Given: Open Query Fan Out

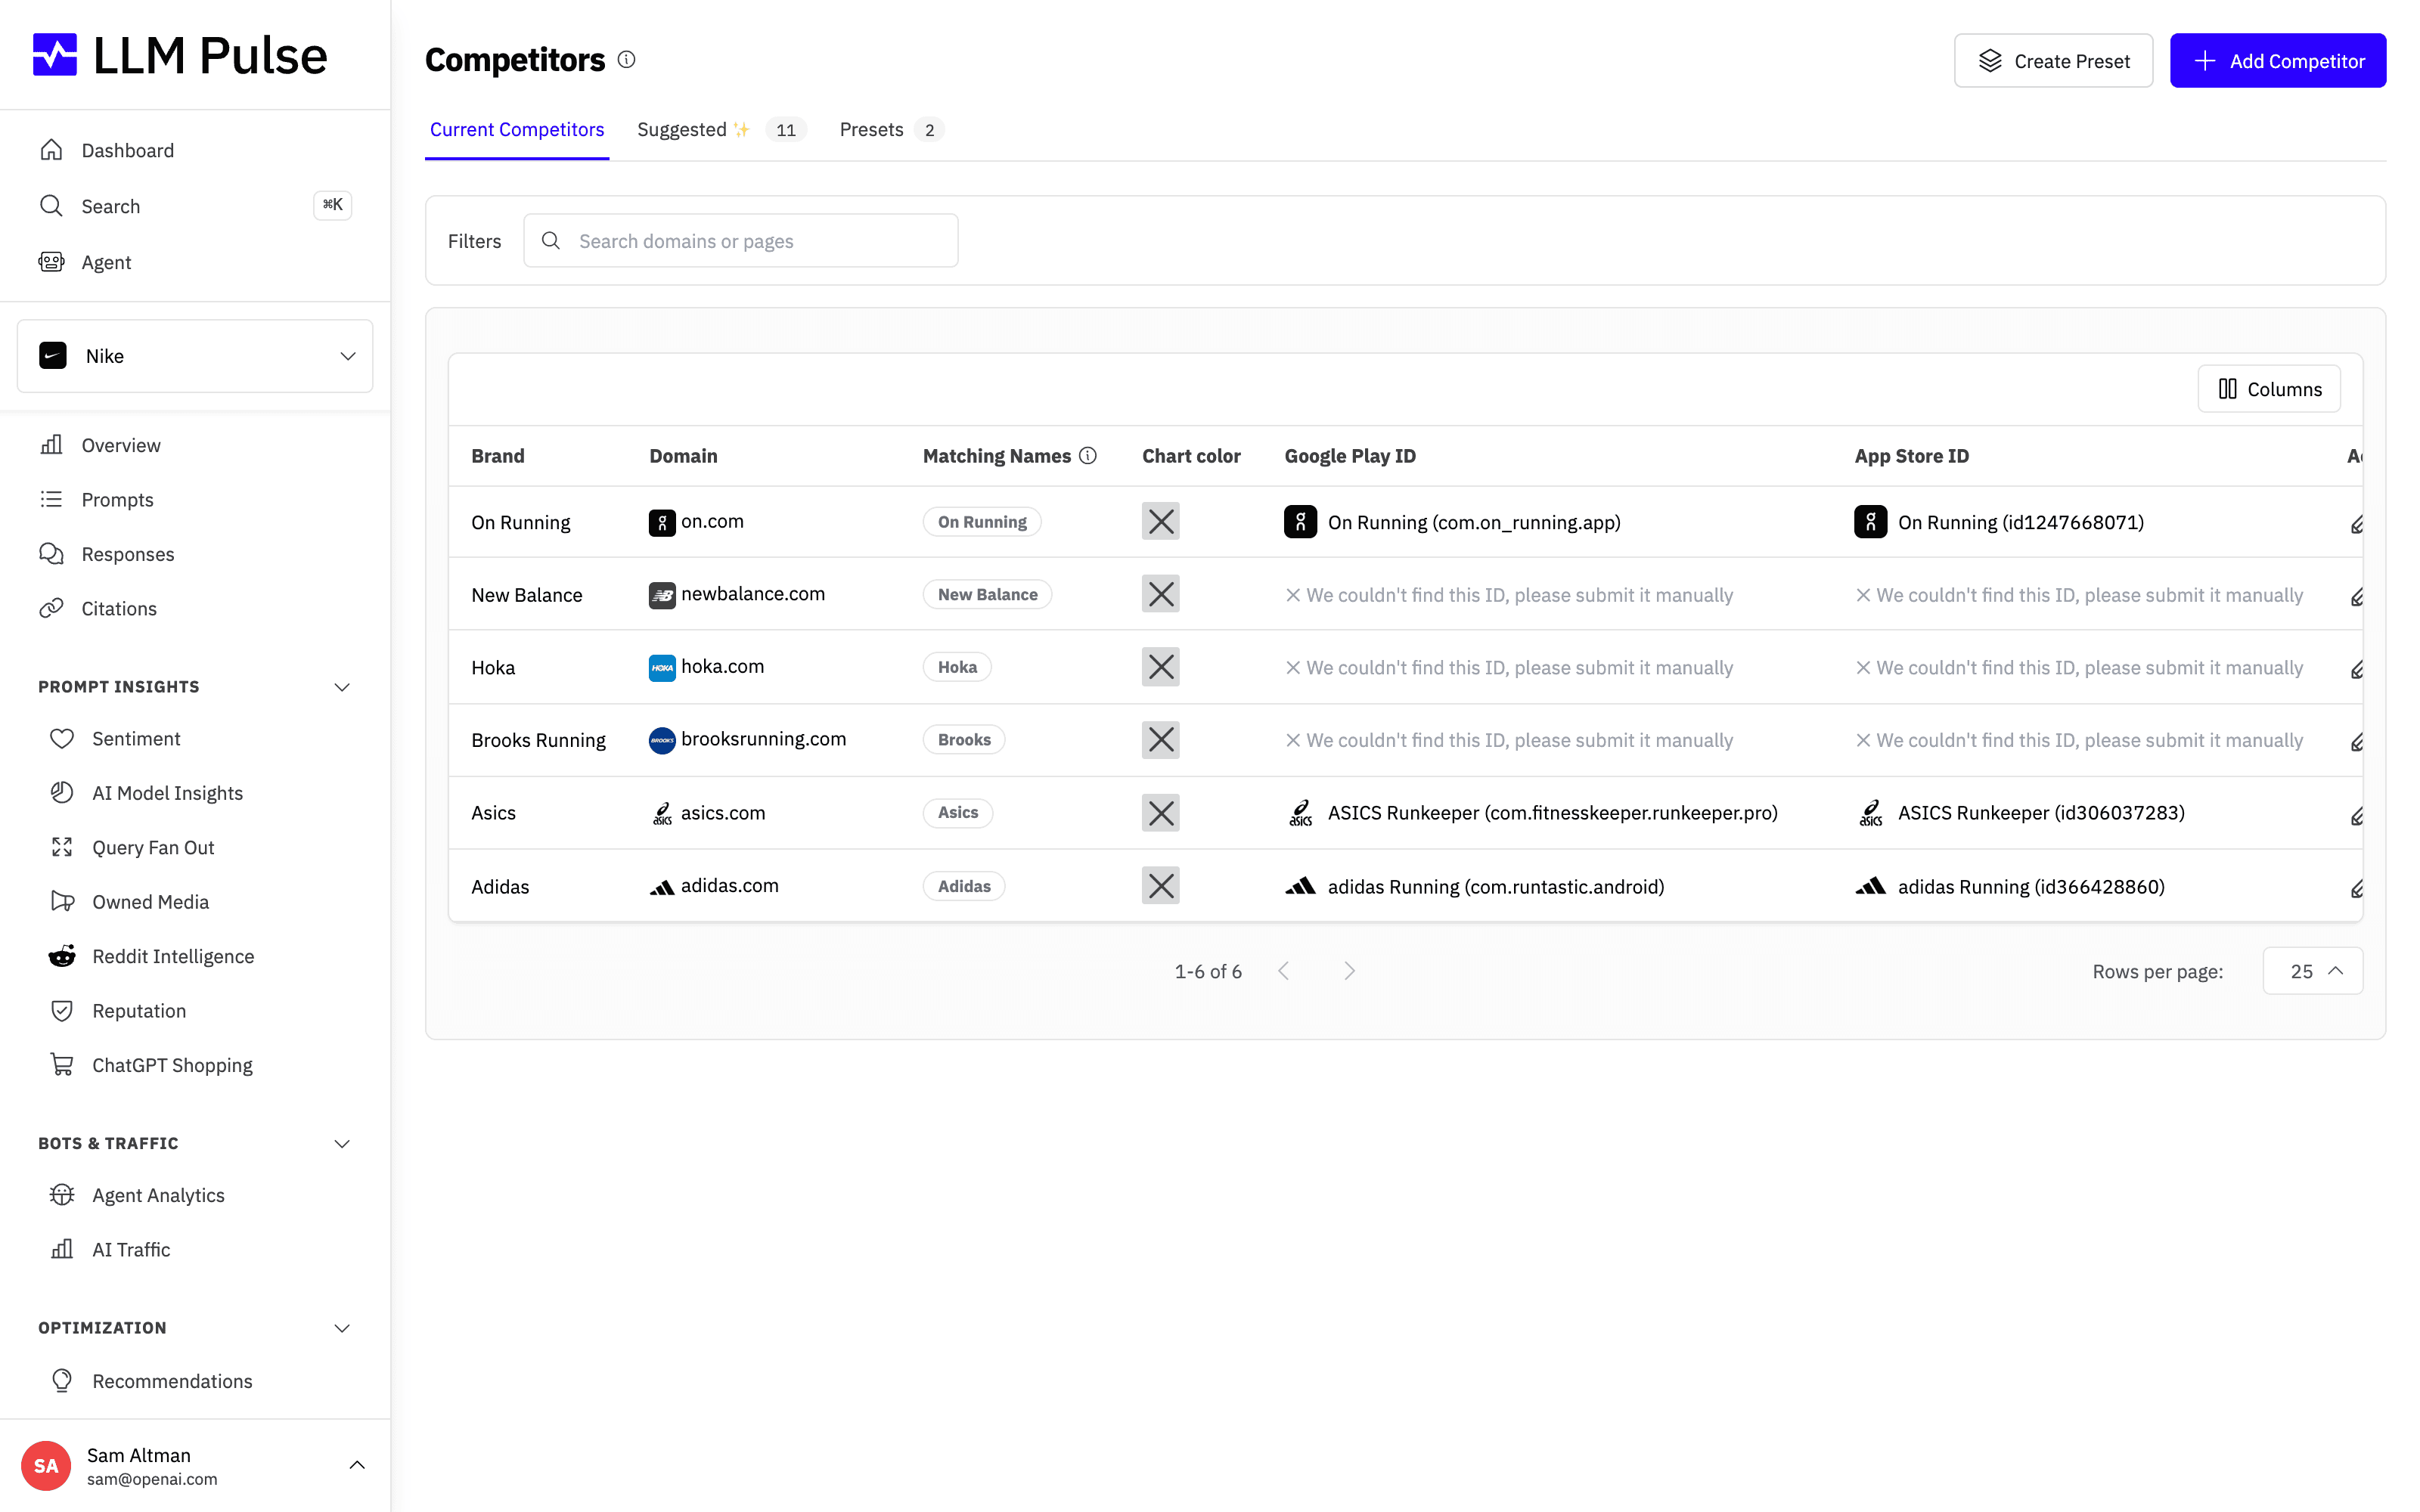Looking at the screenshot, I should click(x=153, y=847).
